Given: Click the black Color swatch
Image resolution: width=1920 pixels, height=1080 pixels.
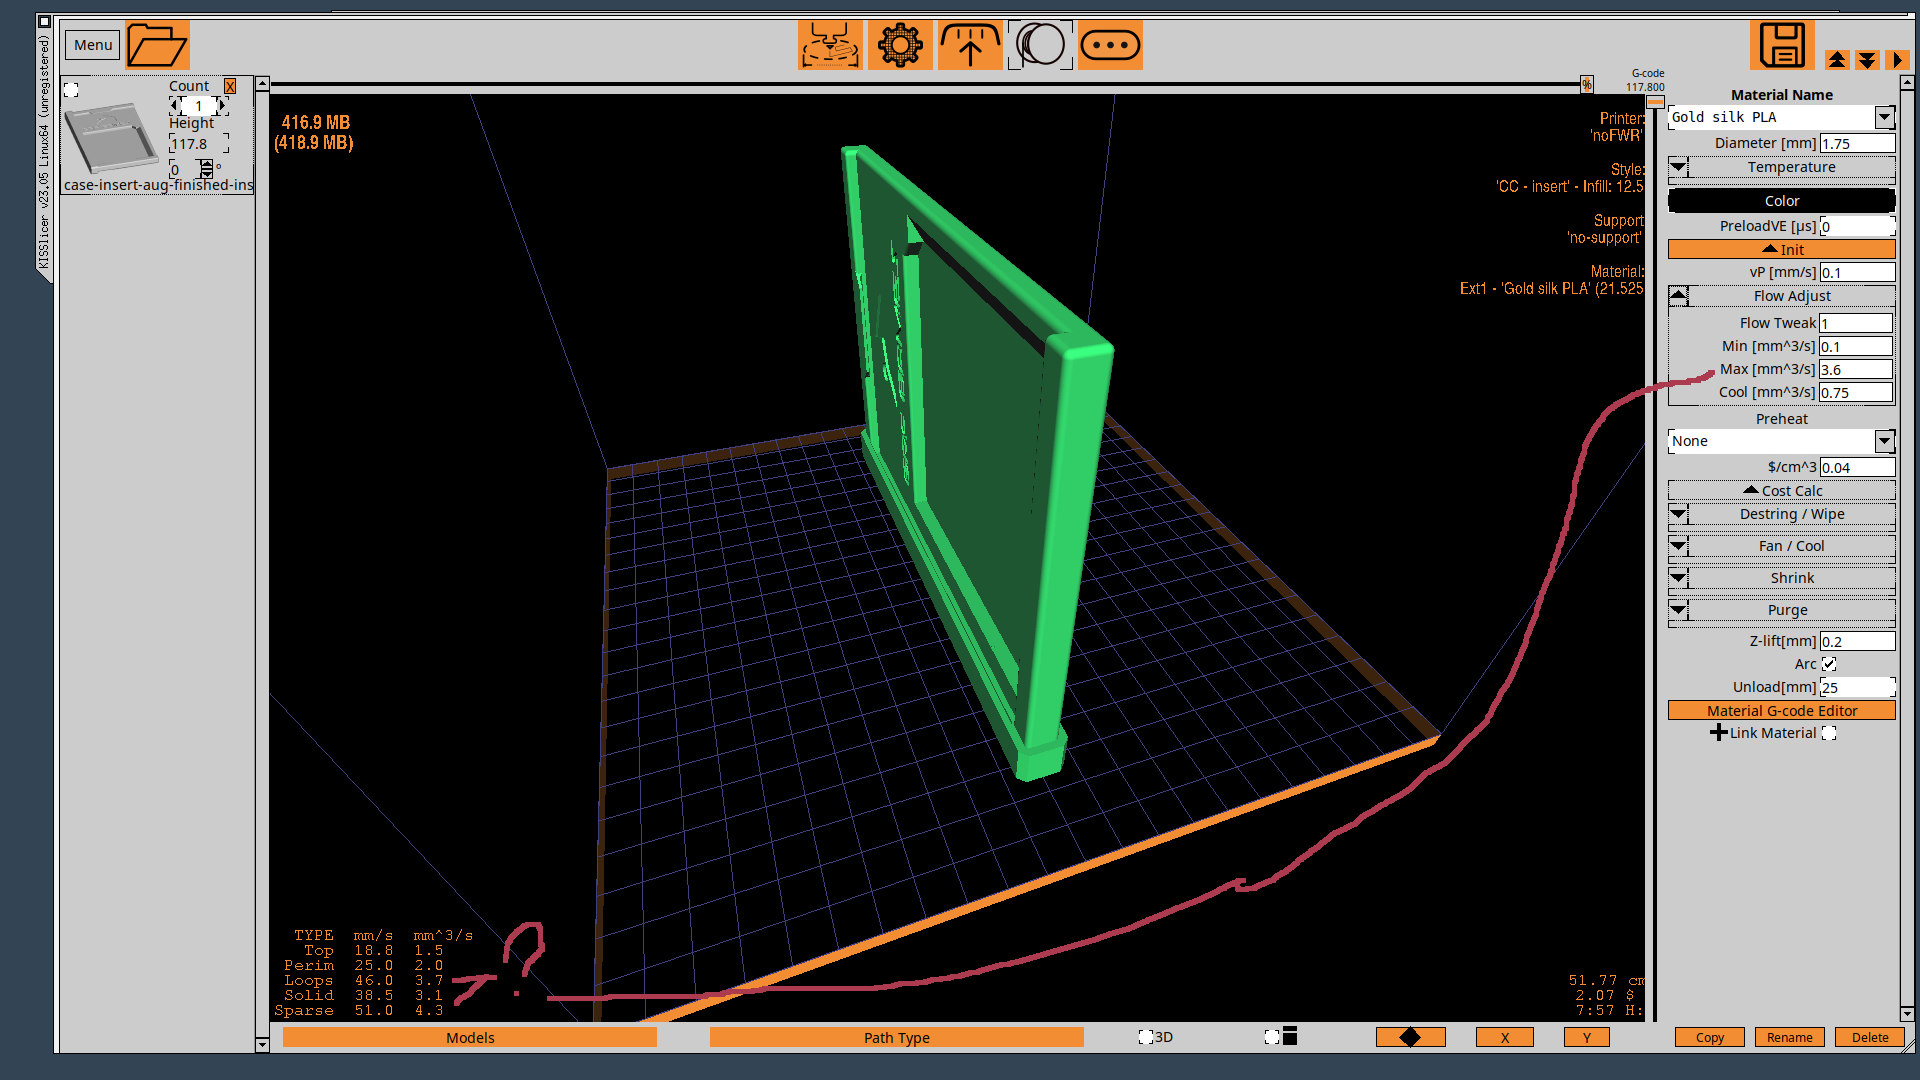Looking at the screenshot, I should [1781, 201].
